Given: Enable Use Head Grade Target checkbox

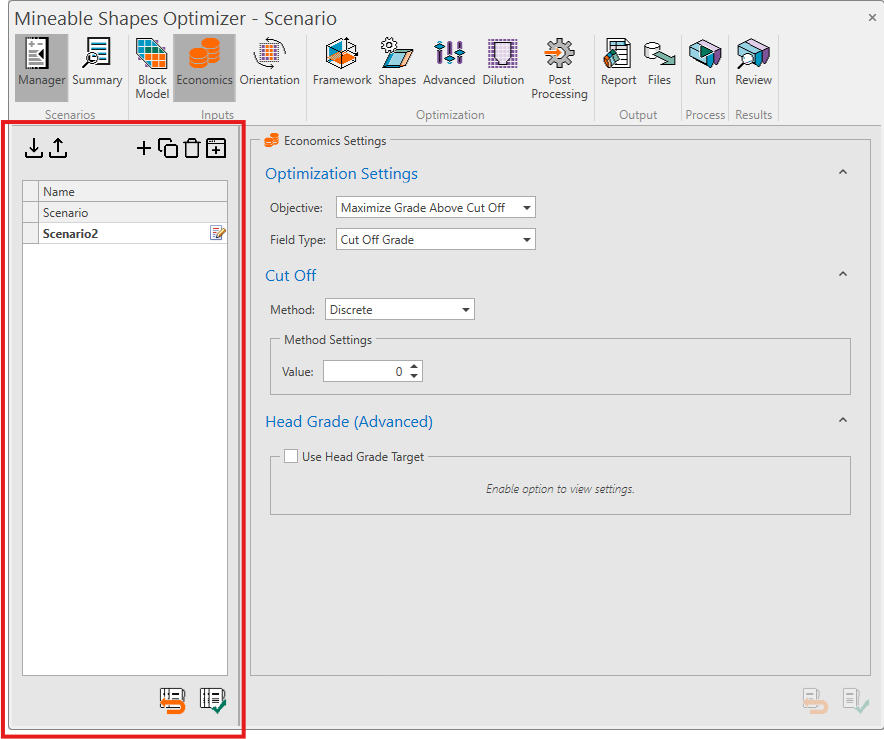Looking at the screenshot, I should click(291, 456).
